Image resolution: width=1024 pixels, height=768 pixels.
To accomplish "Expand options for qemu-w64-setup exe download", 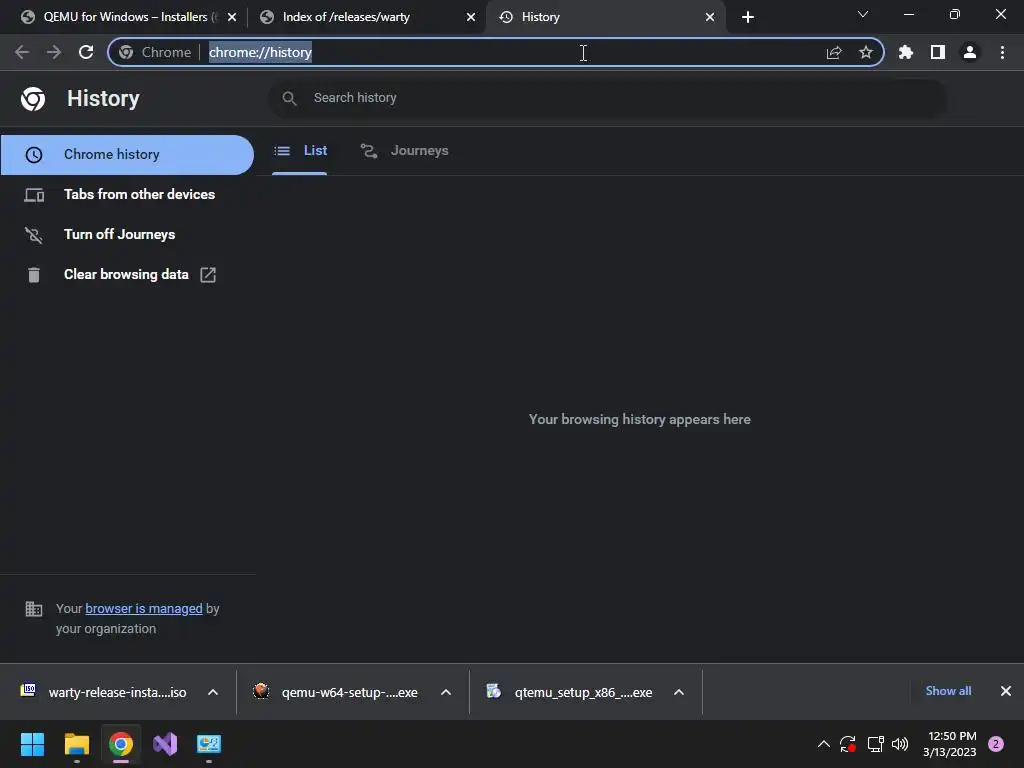I will 446,692.
